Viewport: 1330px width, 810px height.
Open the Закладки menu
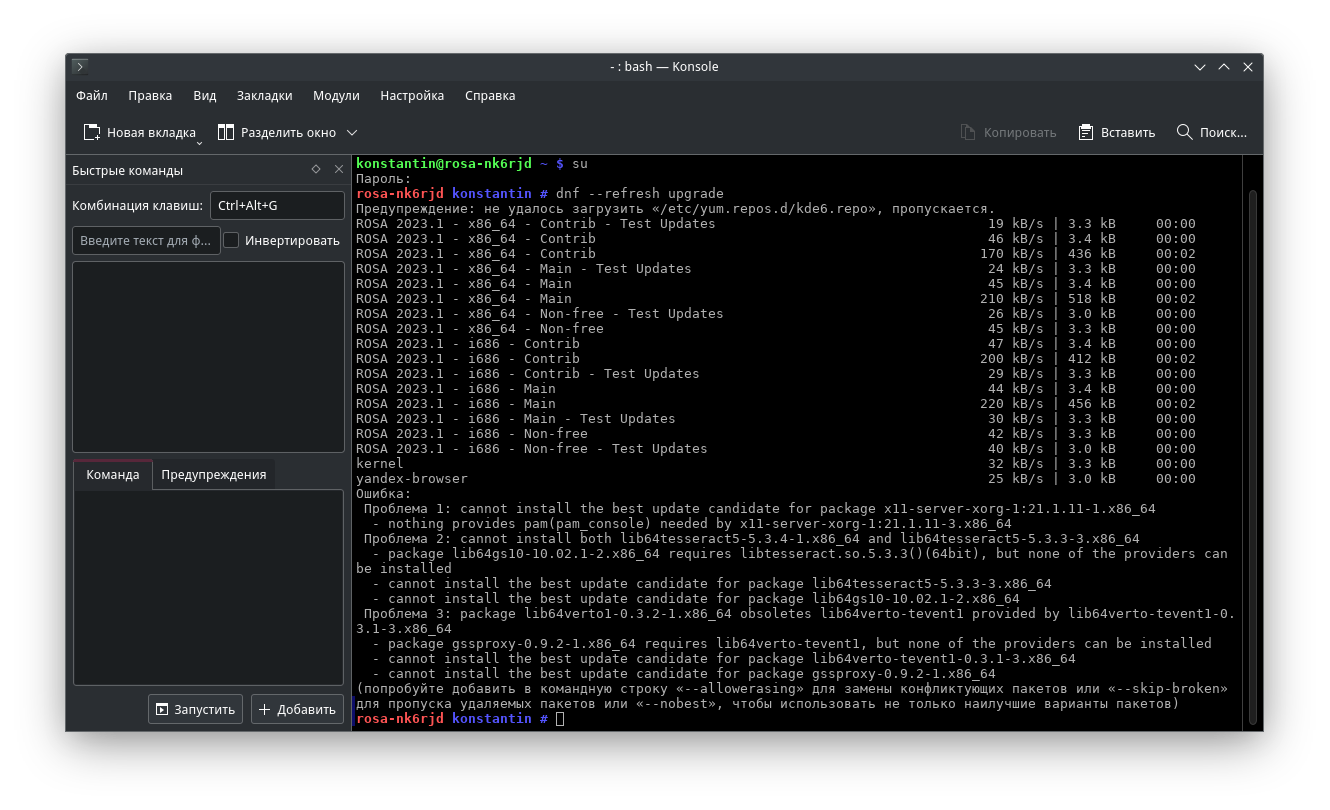[x=264, y=96]
